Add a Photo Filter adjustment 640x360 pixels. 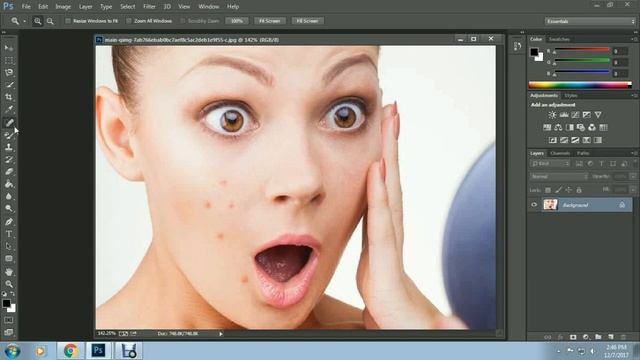point(580,128)
